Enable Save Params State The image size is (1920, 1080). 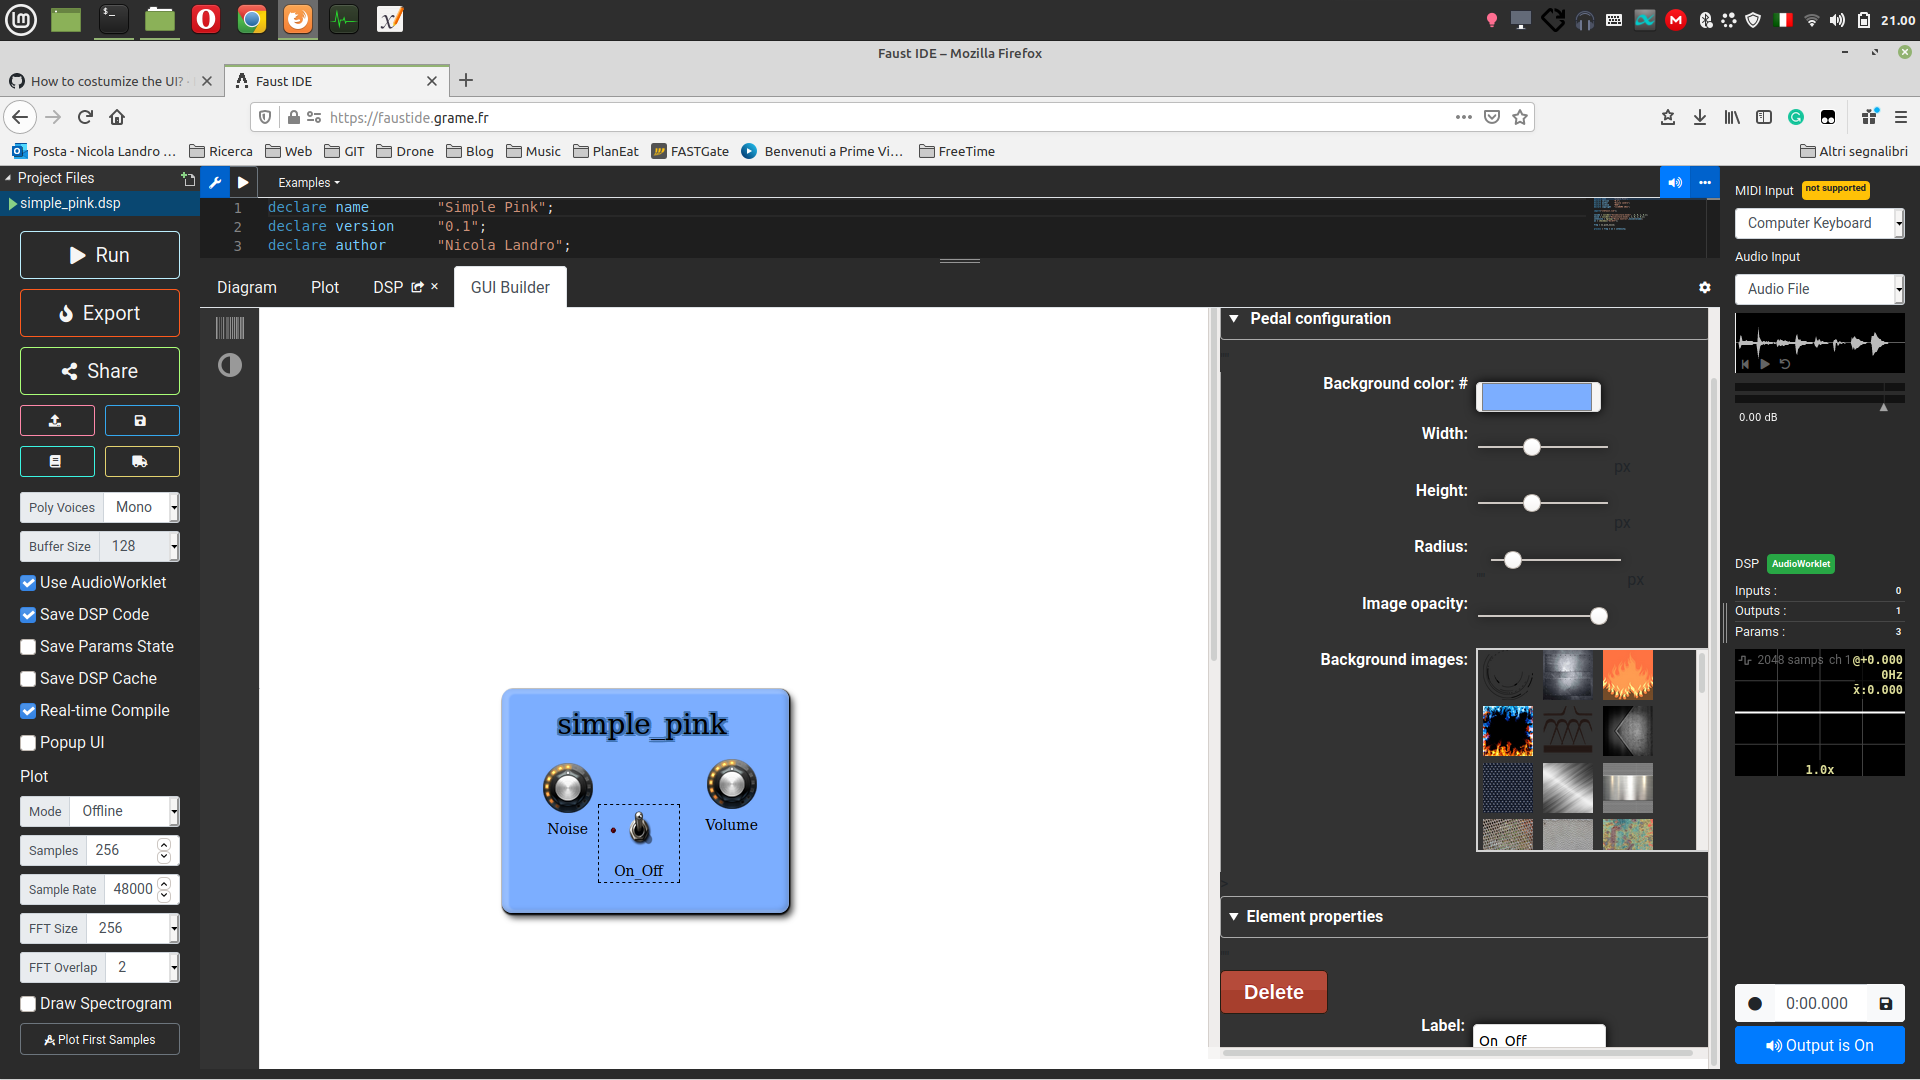(x=28, y=647)
